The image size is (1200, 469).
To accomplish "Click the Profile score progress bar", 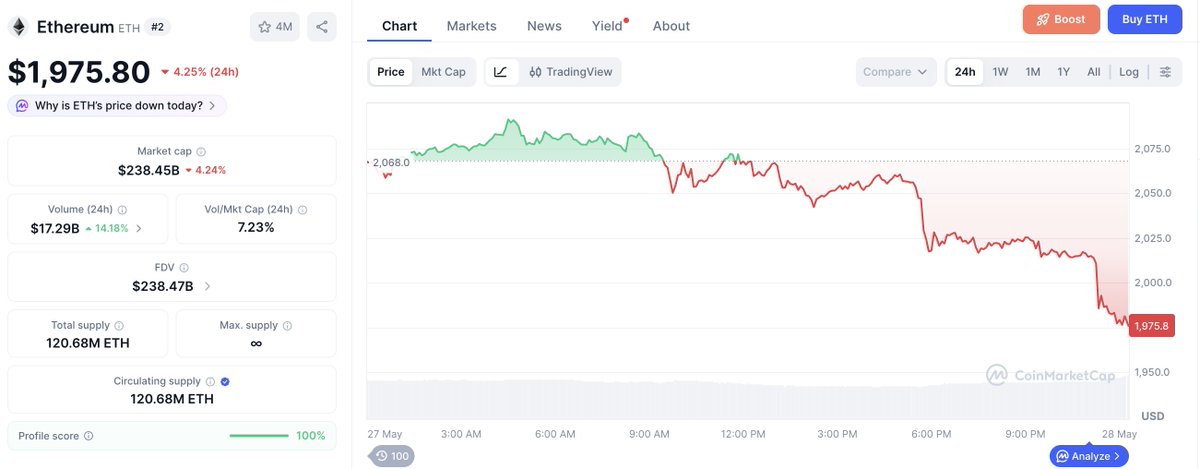I will (x=260, y=436).
